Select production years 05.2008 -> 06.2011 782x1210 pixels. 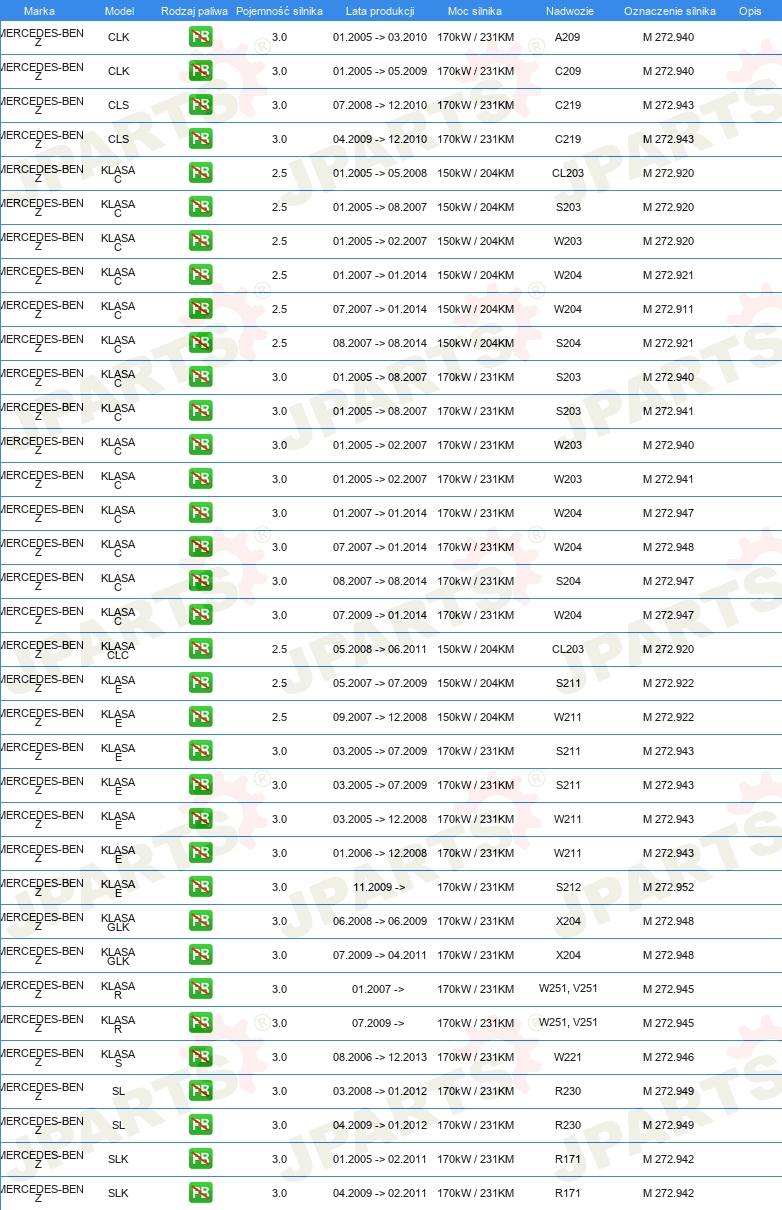[380, 650]
